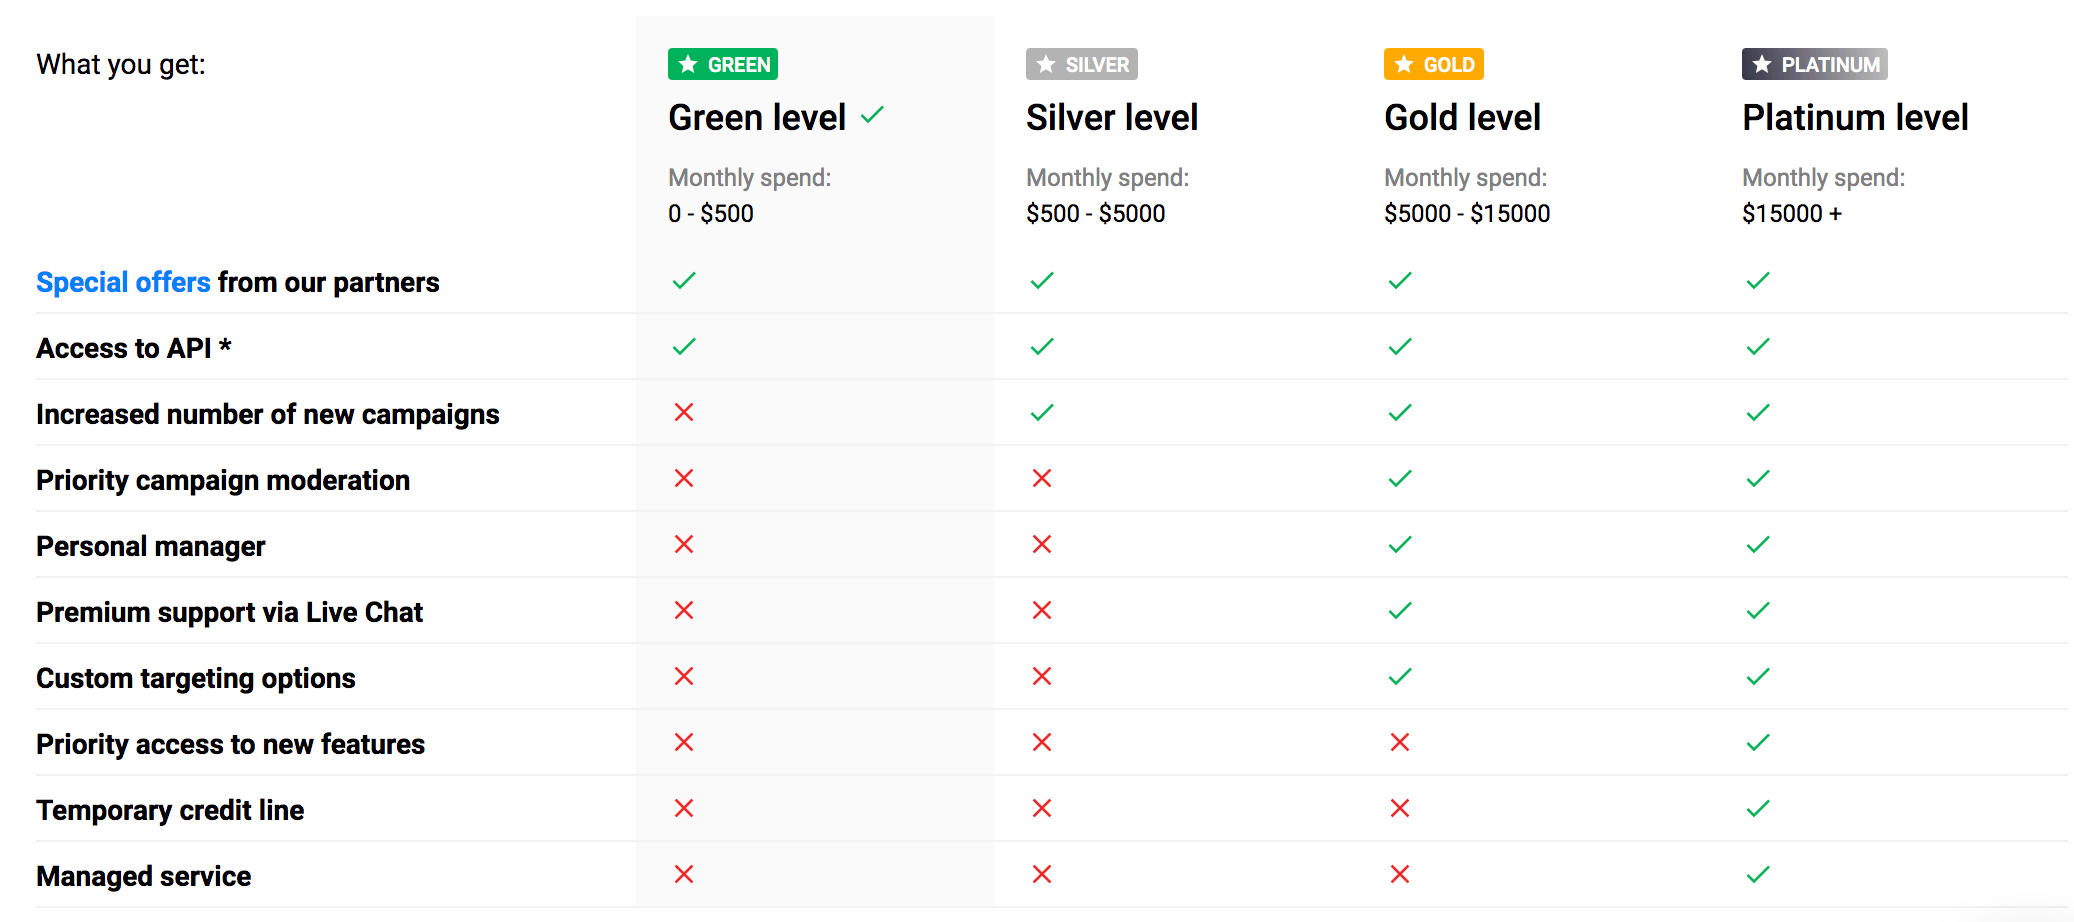Screen dimensions: 2074x922
Task: Click the Green level heading
Action: click(757, 118)
